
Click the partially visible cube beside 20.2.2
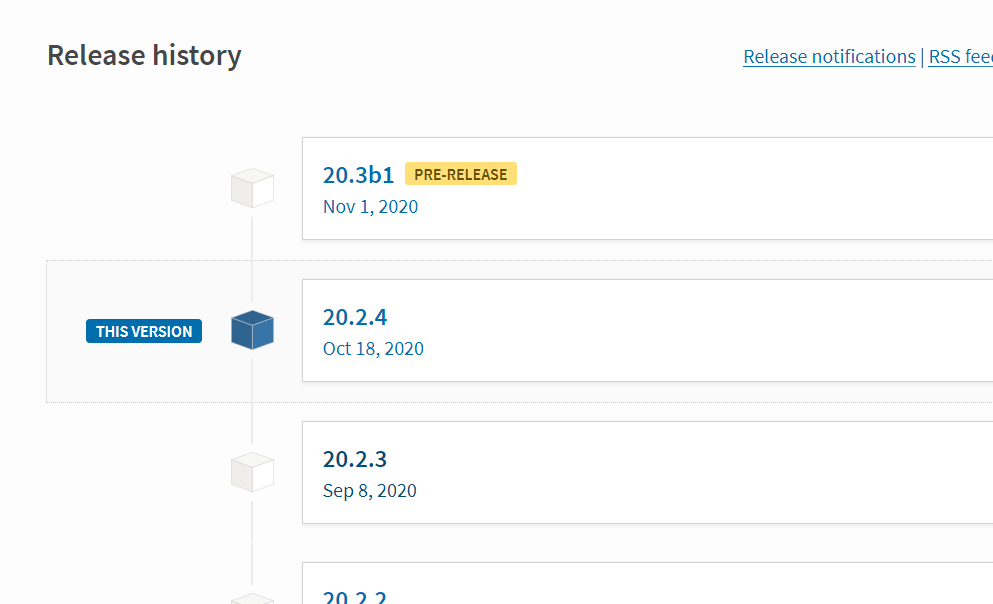coord(252,598)
